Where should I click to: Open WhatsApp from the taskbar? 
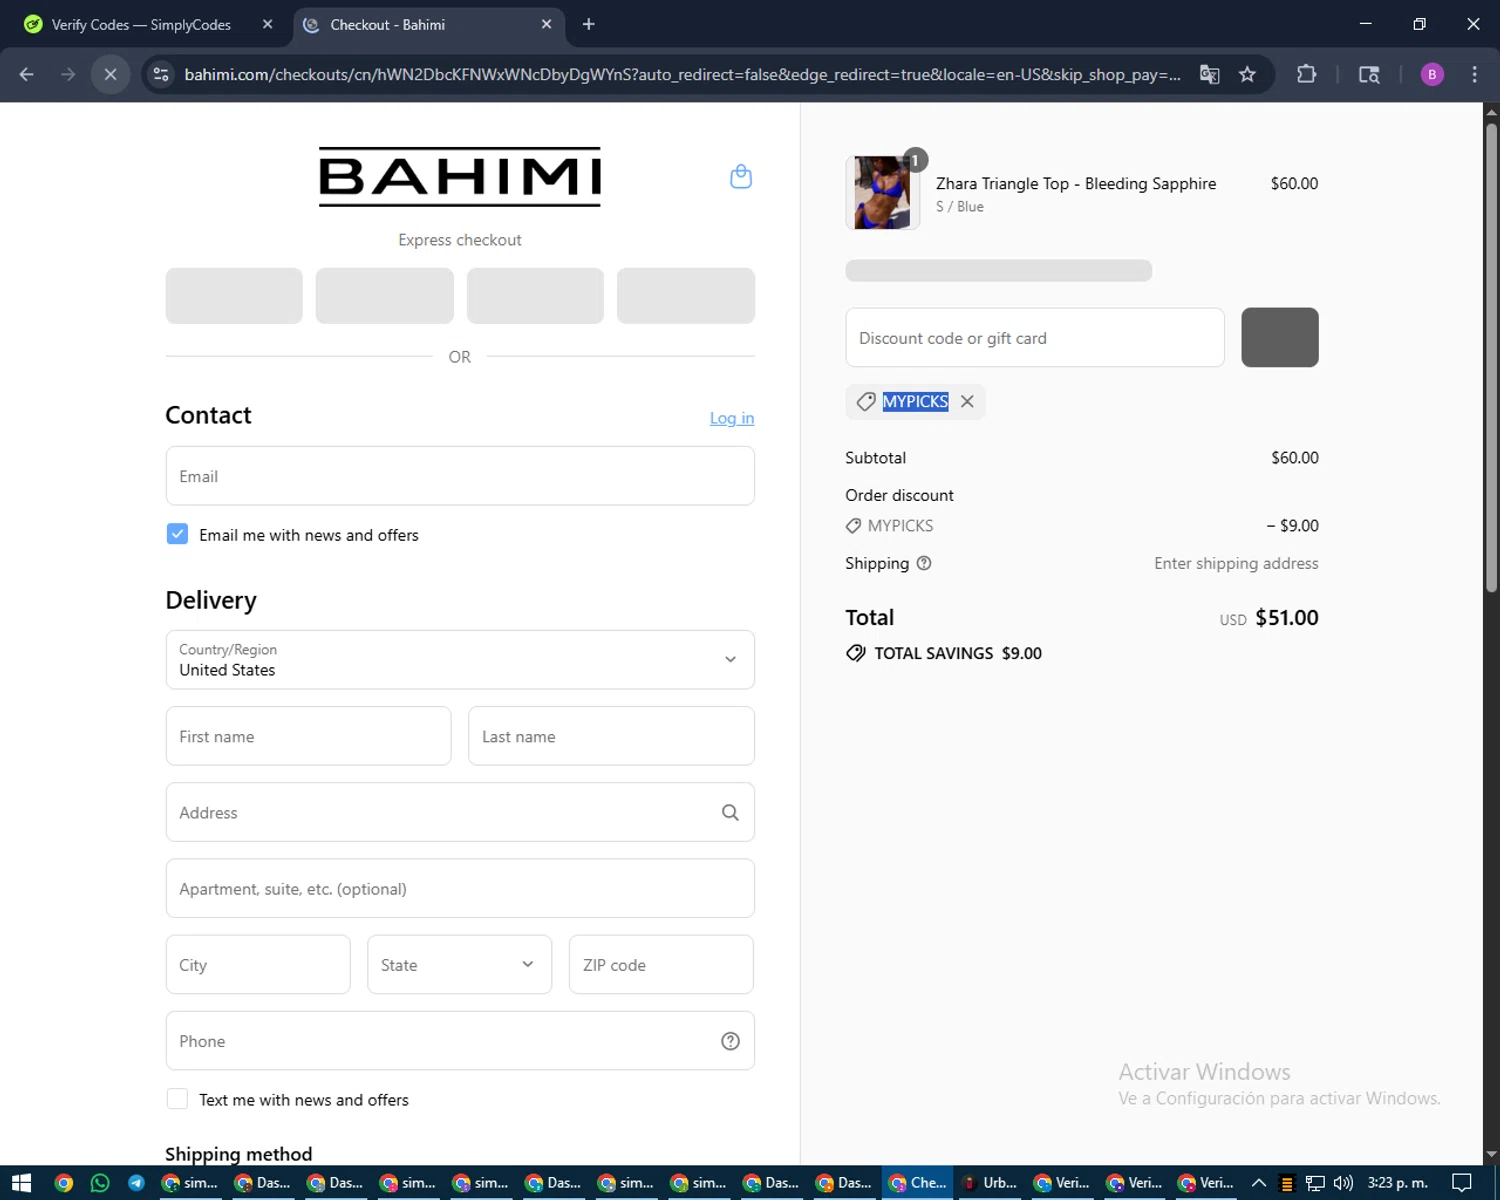(x=100, y=1183)
